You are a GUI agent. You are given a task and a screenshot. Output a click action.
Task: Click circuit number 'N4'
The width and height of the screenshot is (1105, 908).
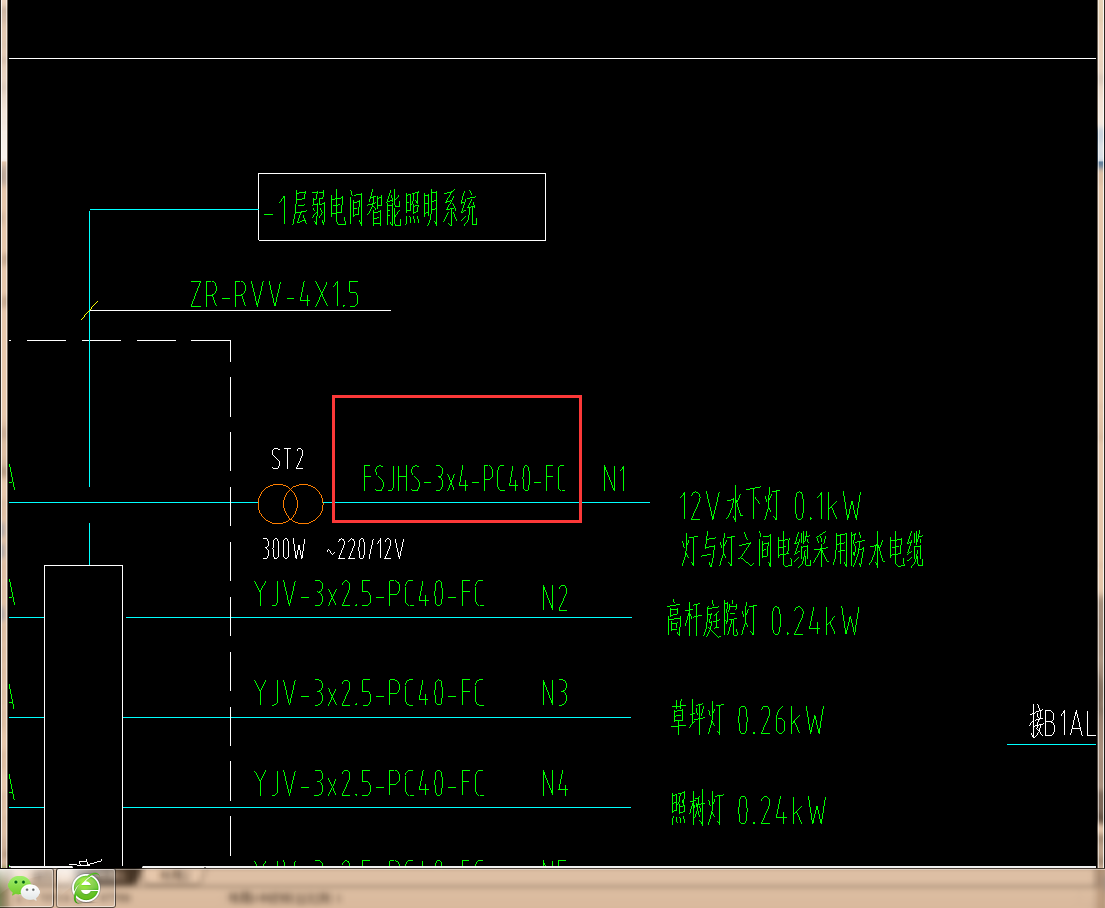coord(555,783)
